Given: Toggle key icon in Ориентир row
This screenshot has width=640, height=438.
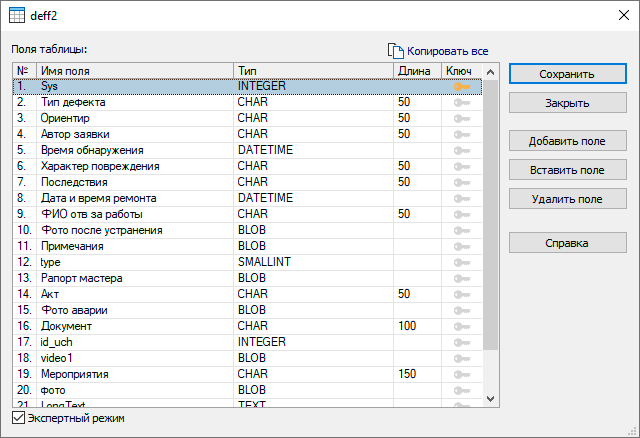Looking at the screenshot, I should point(462,119).
